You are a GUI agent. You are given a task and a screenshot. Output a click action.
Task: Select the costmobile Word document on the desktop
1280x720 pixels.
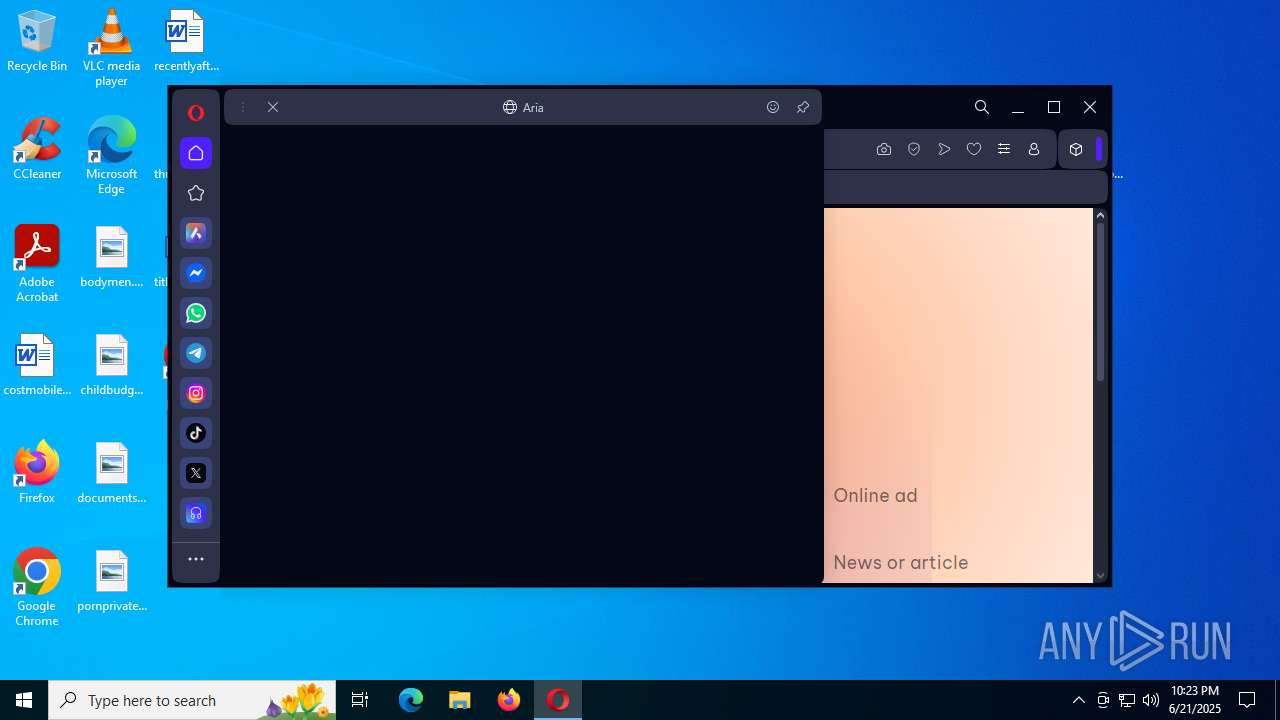pyautogui.click(x=37, y=365)
